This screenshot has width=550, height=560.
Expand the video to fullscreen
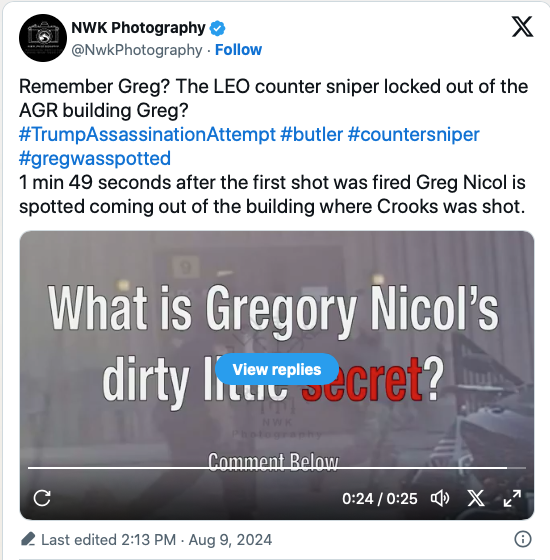512,498
